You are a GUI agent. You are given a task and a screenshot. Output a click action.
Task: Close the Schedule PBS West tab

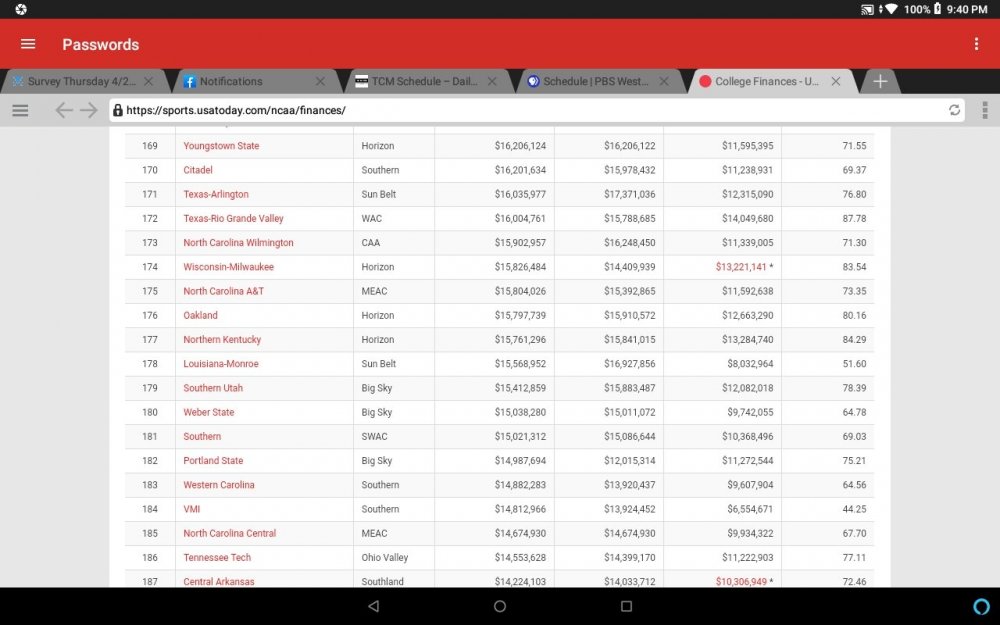coord(664,82)
